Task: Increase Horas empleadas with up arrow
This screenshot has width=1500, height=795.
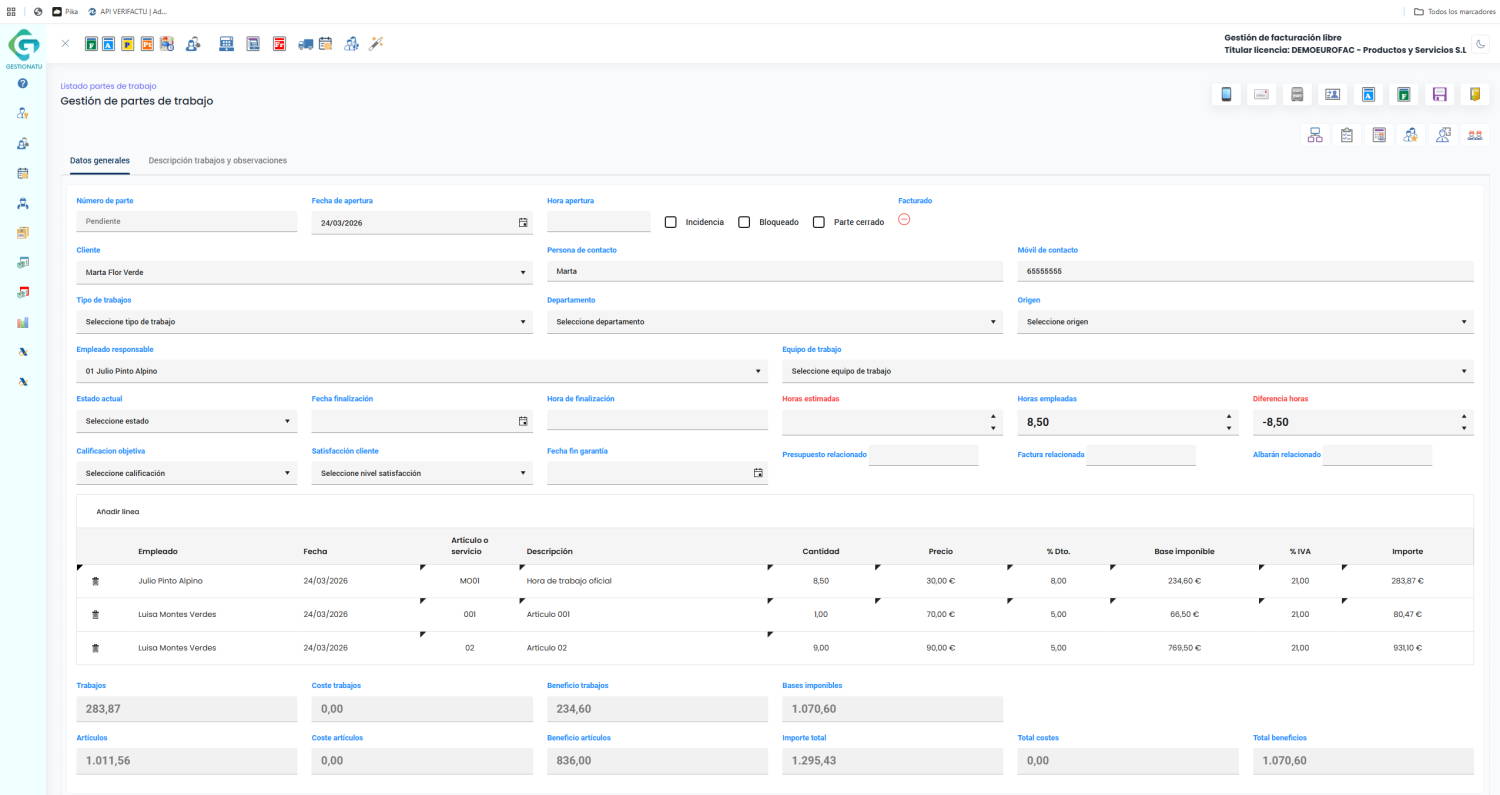Action: coord(1228,416)
